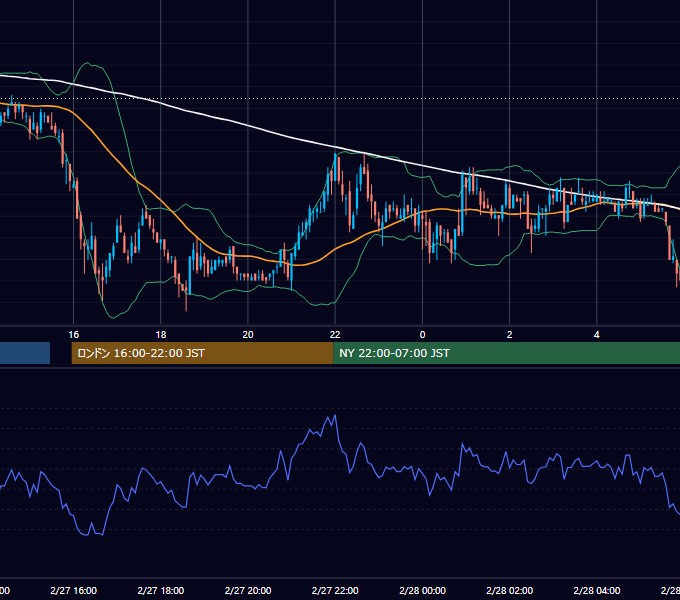The image size is (680, 600).
Task: Click the 2 hour label on price chart axis
Action: 510,335
